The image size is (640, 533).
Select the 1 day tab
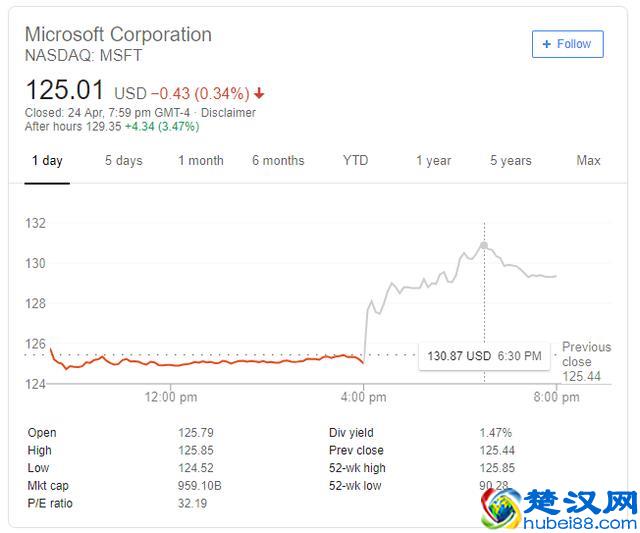(47, 161)
